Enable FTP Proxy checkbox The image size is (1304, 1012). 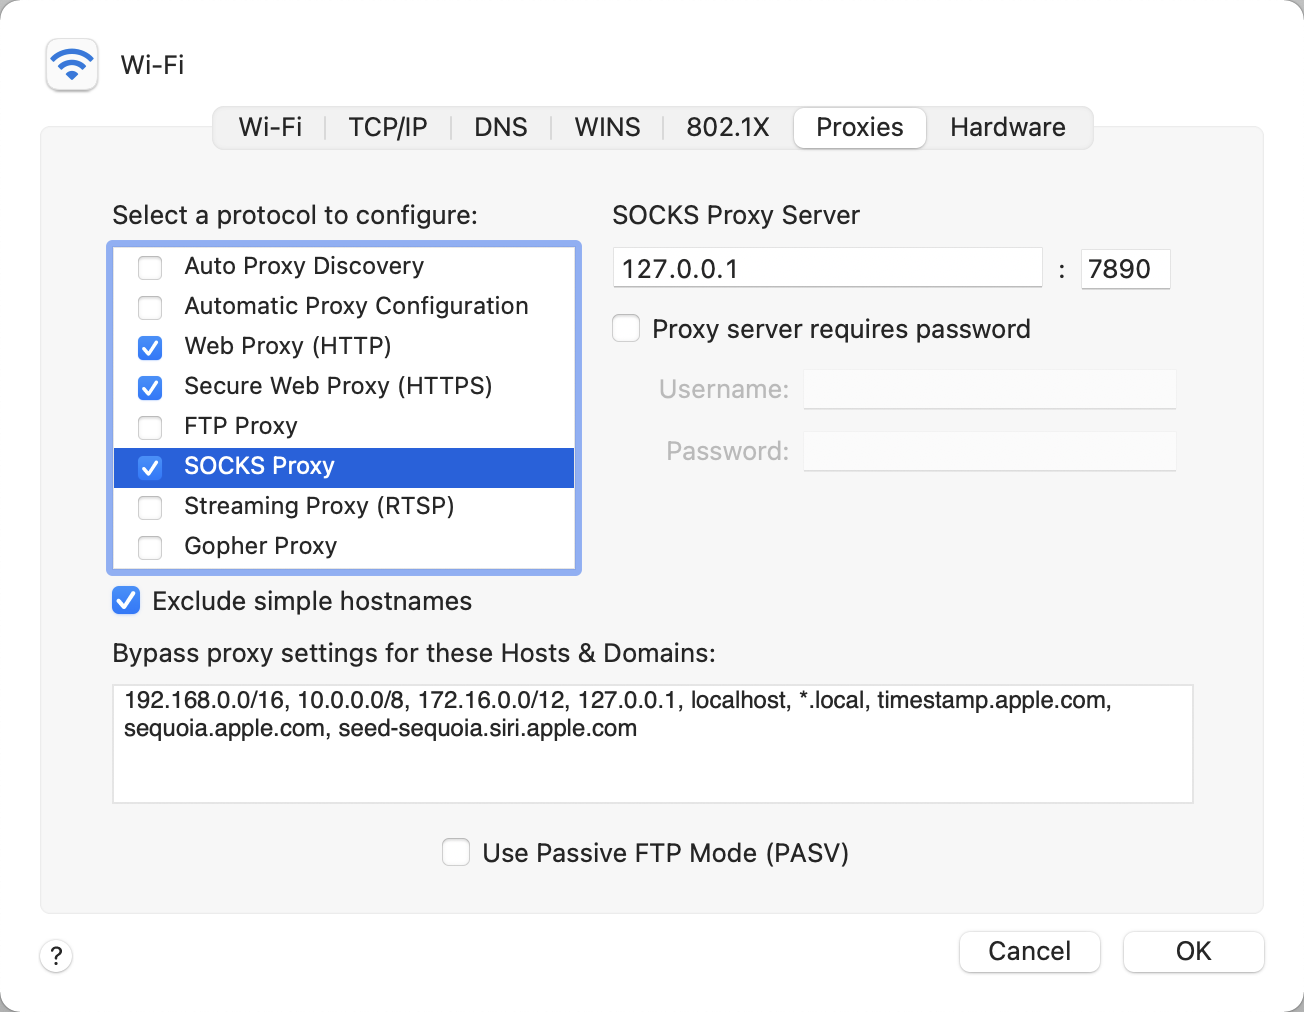pyautogui.click(x=150, y=427)
